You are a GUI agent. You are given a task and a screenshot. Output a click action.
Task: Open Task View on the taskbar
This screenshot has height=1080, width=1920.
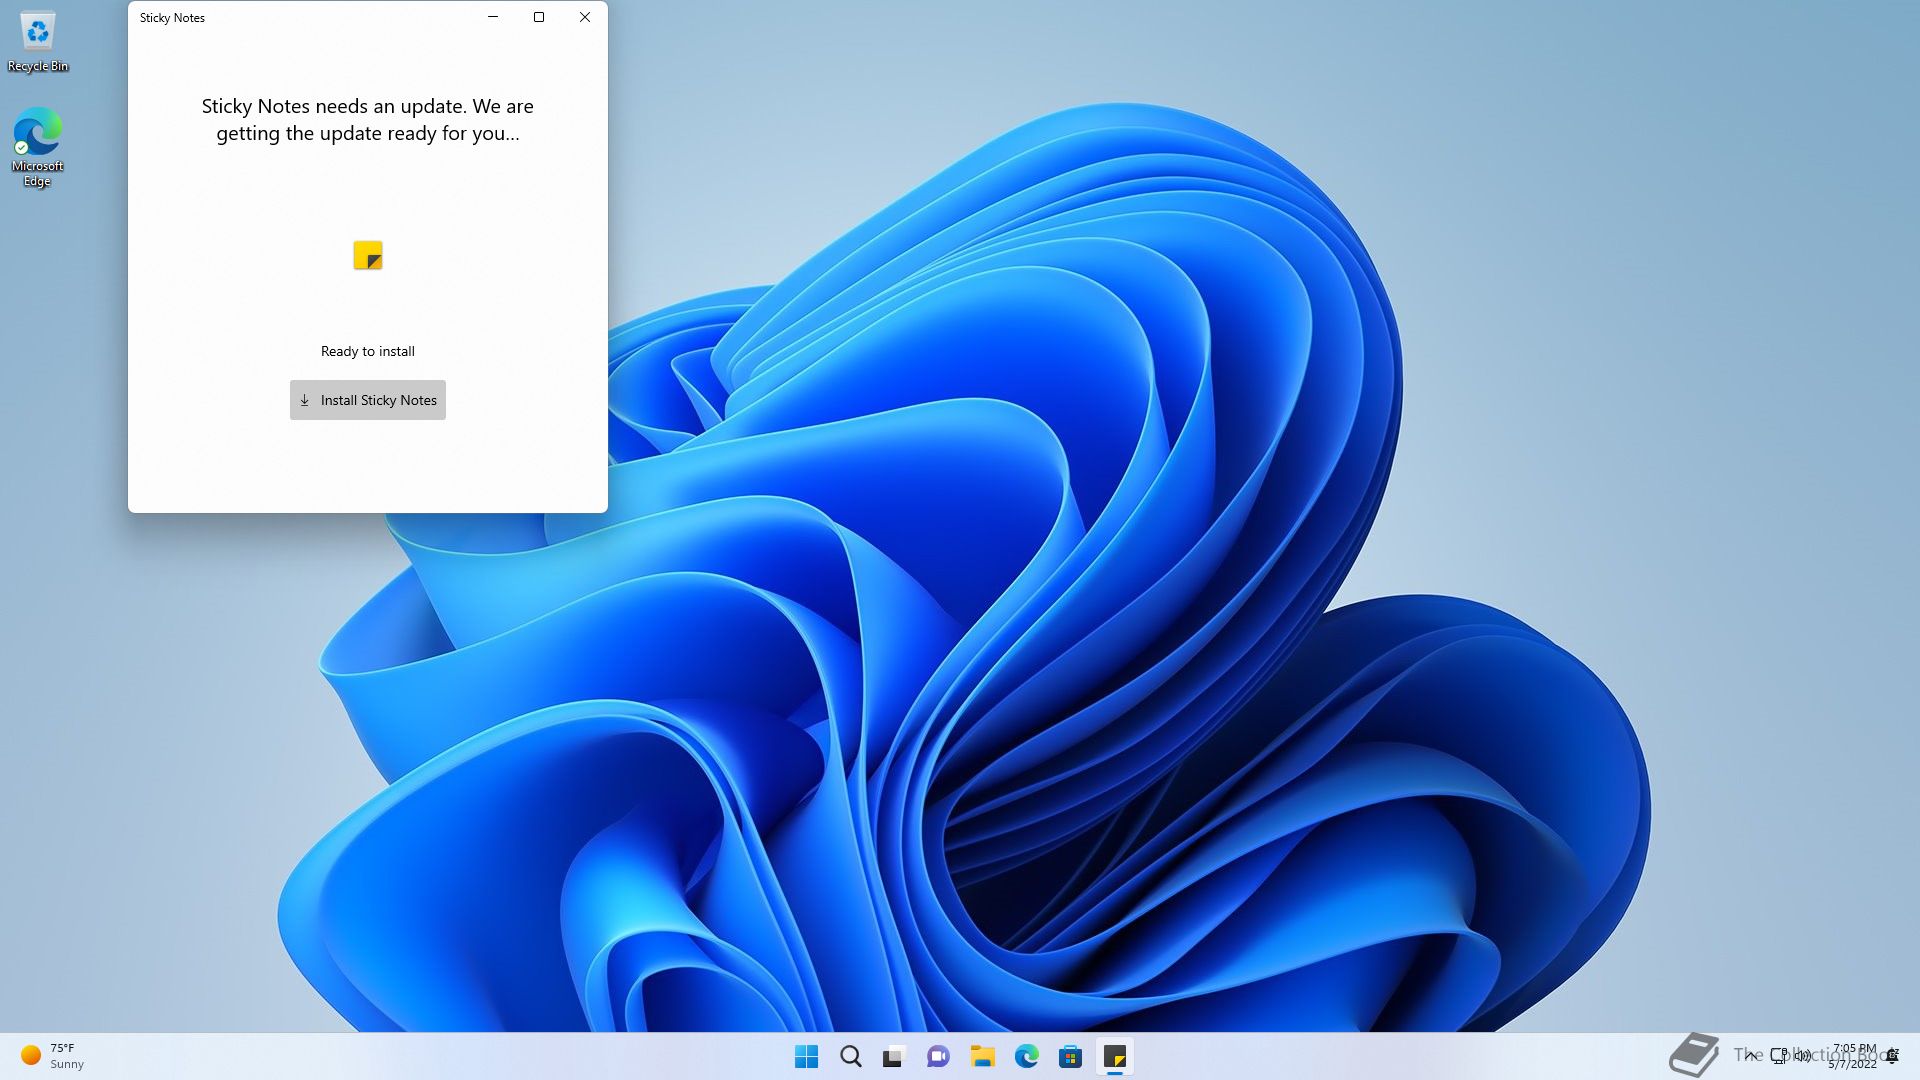(x=893, y=1056)
